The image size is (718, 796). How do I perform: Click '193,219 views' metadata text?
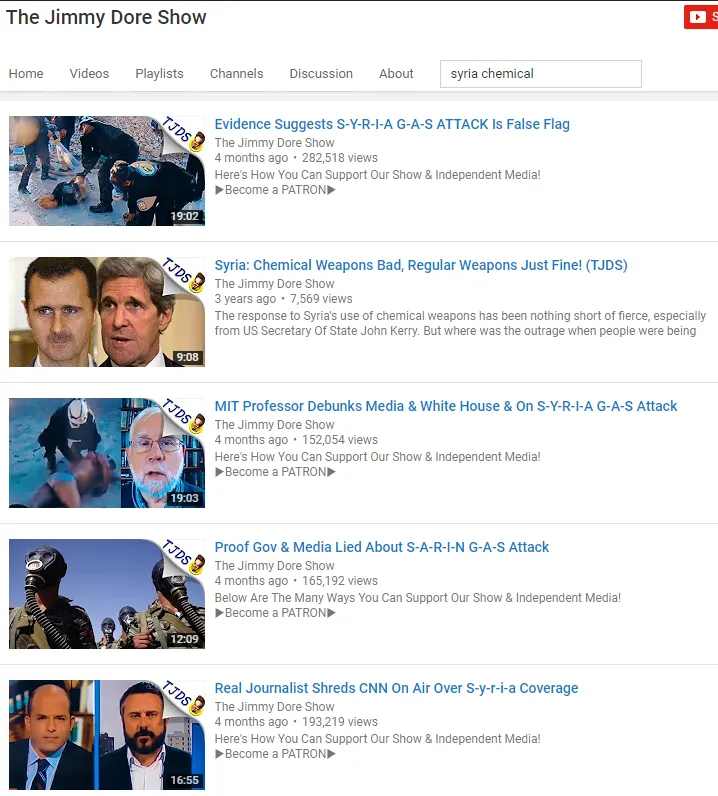point(340,722)
